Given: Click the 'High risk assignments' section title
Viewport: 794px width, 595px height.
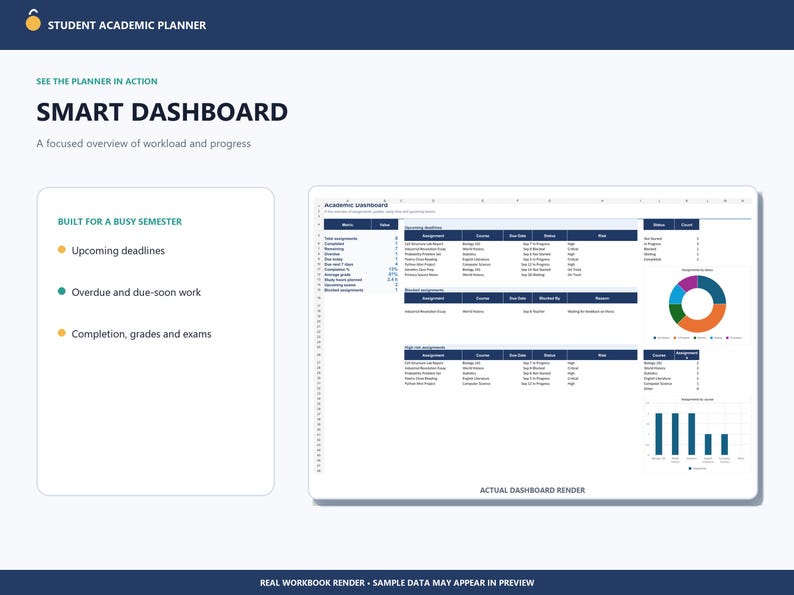Looking at the screenshot, I should click(x=425, y=347).
